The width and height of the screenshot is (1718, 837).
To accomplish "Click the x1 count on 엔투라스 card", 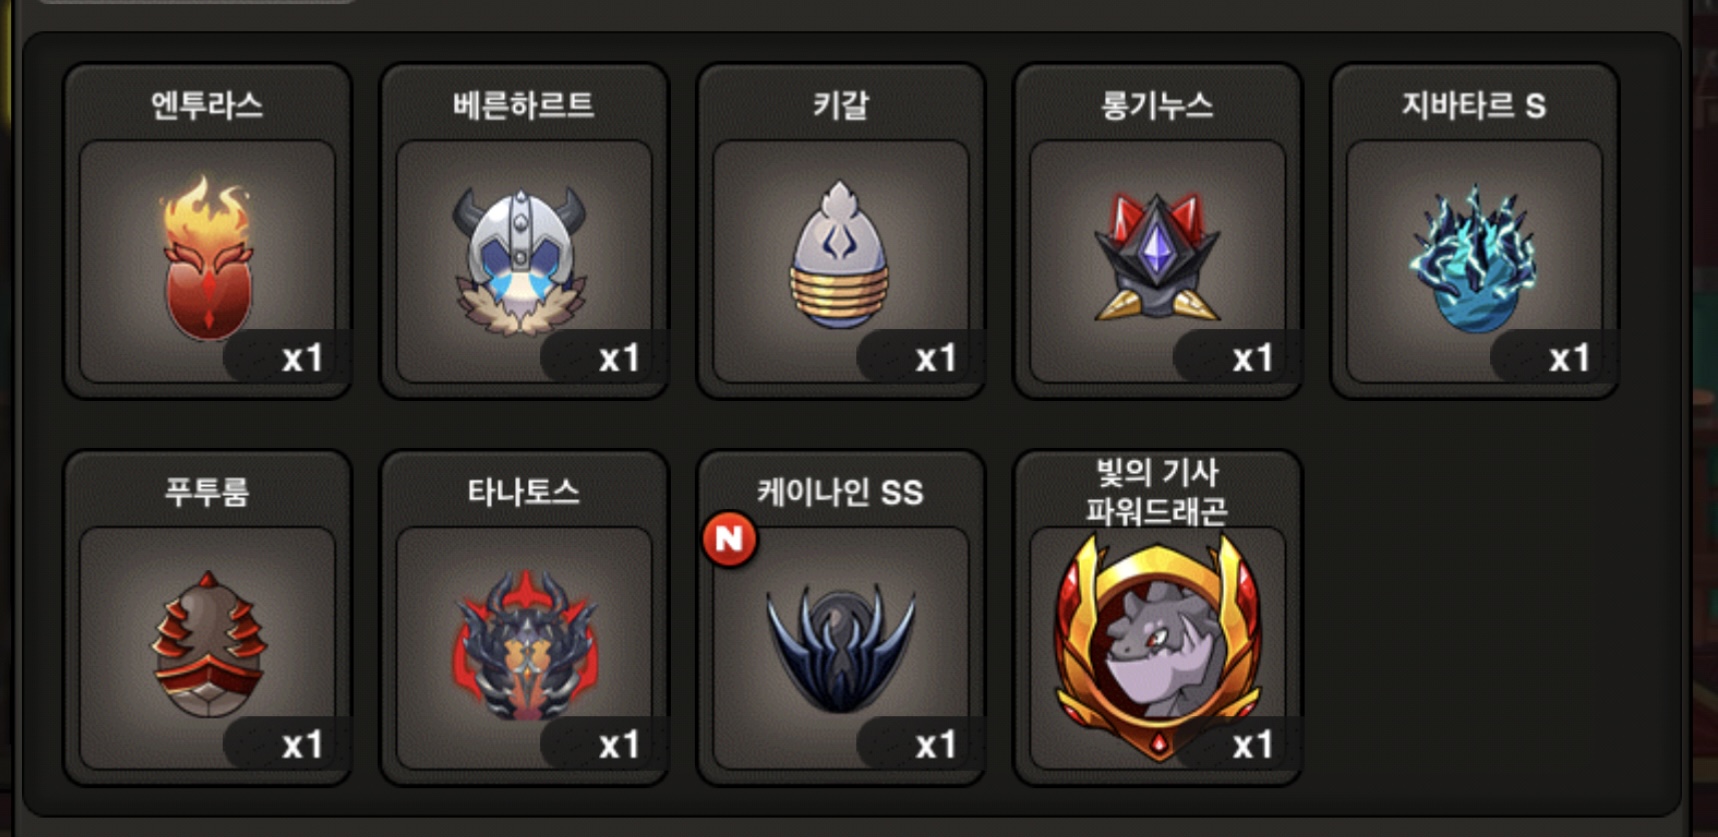I will tap(302, 358).
